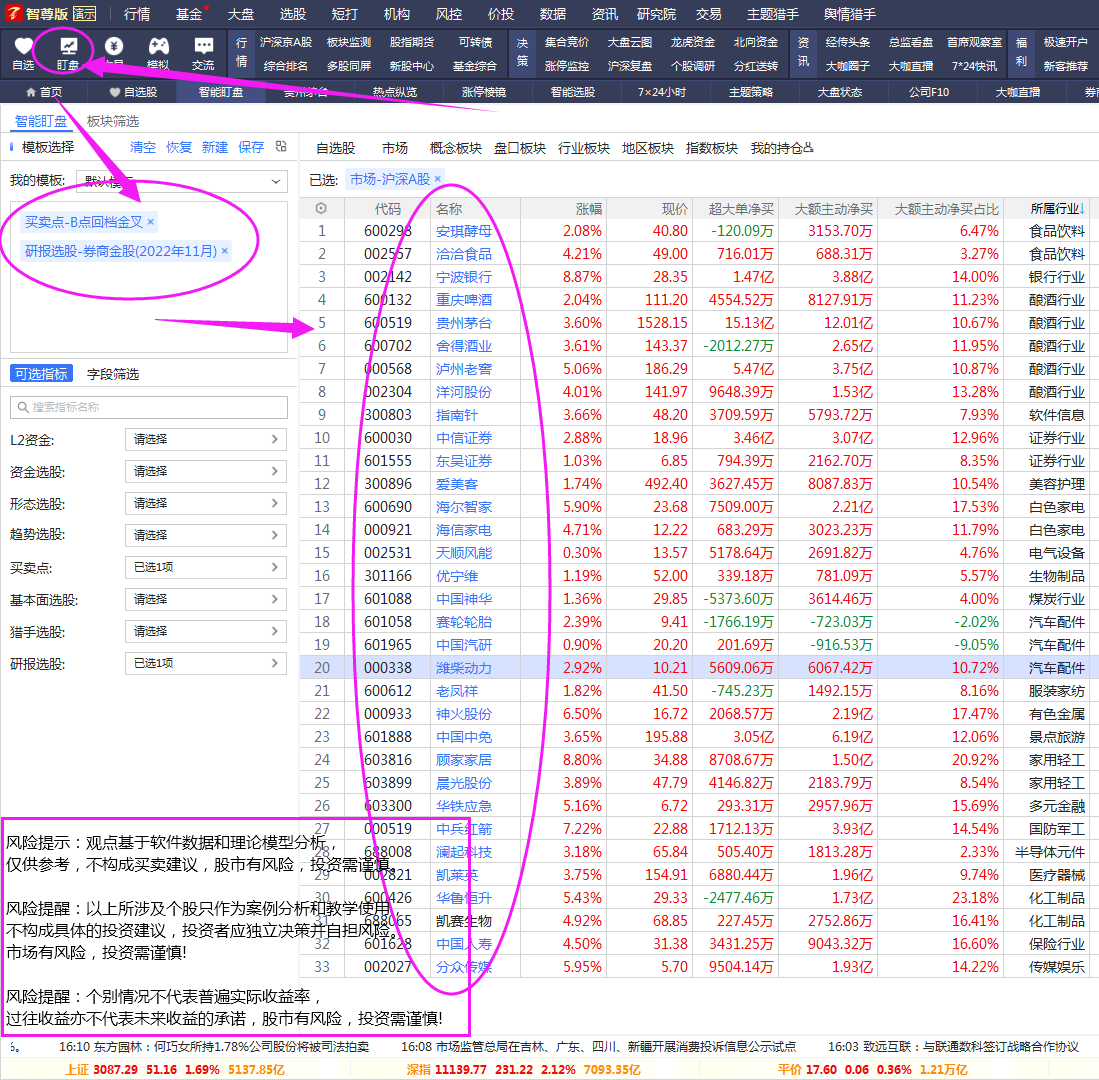Open the 行情 top menu
The image size is (1099, 1080).
click(x=137, y=14)
